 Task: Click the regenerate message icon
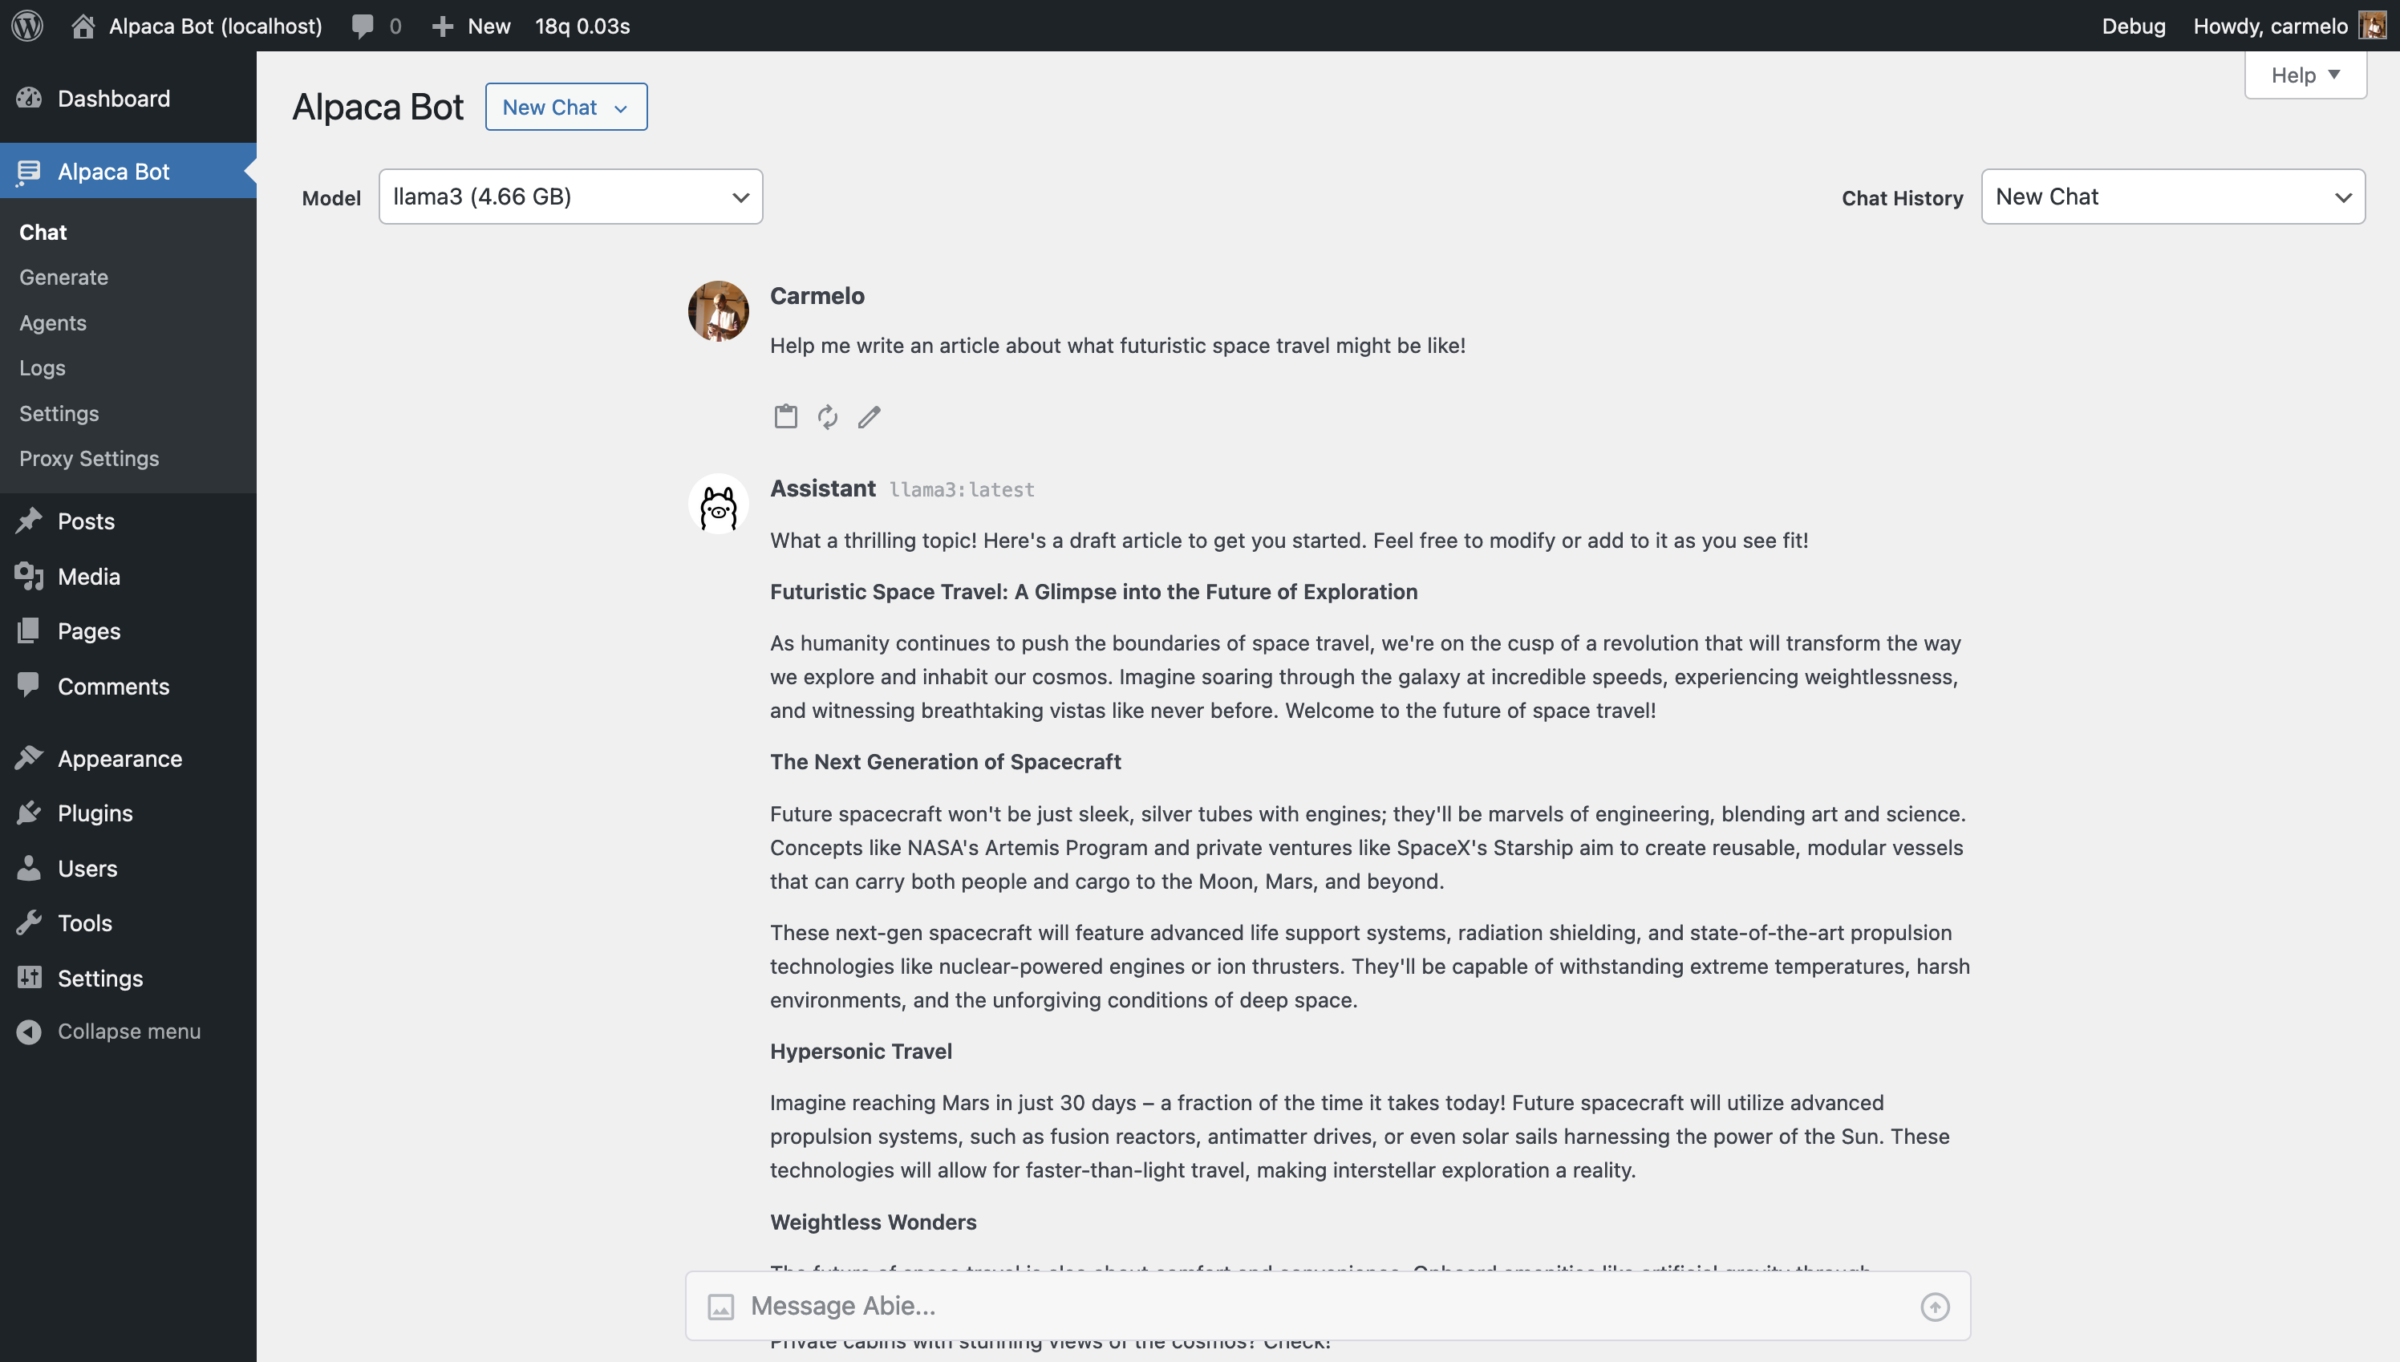pos(827,416)
